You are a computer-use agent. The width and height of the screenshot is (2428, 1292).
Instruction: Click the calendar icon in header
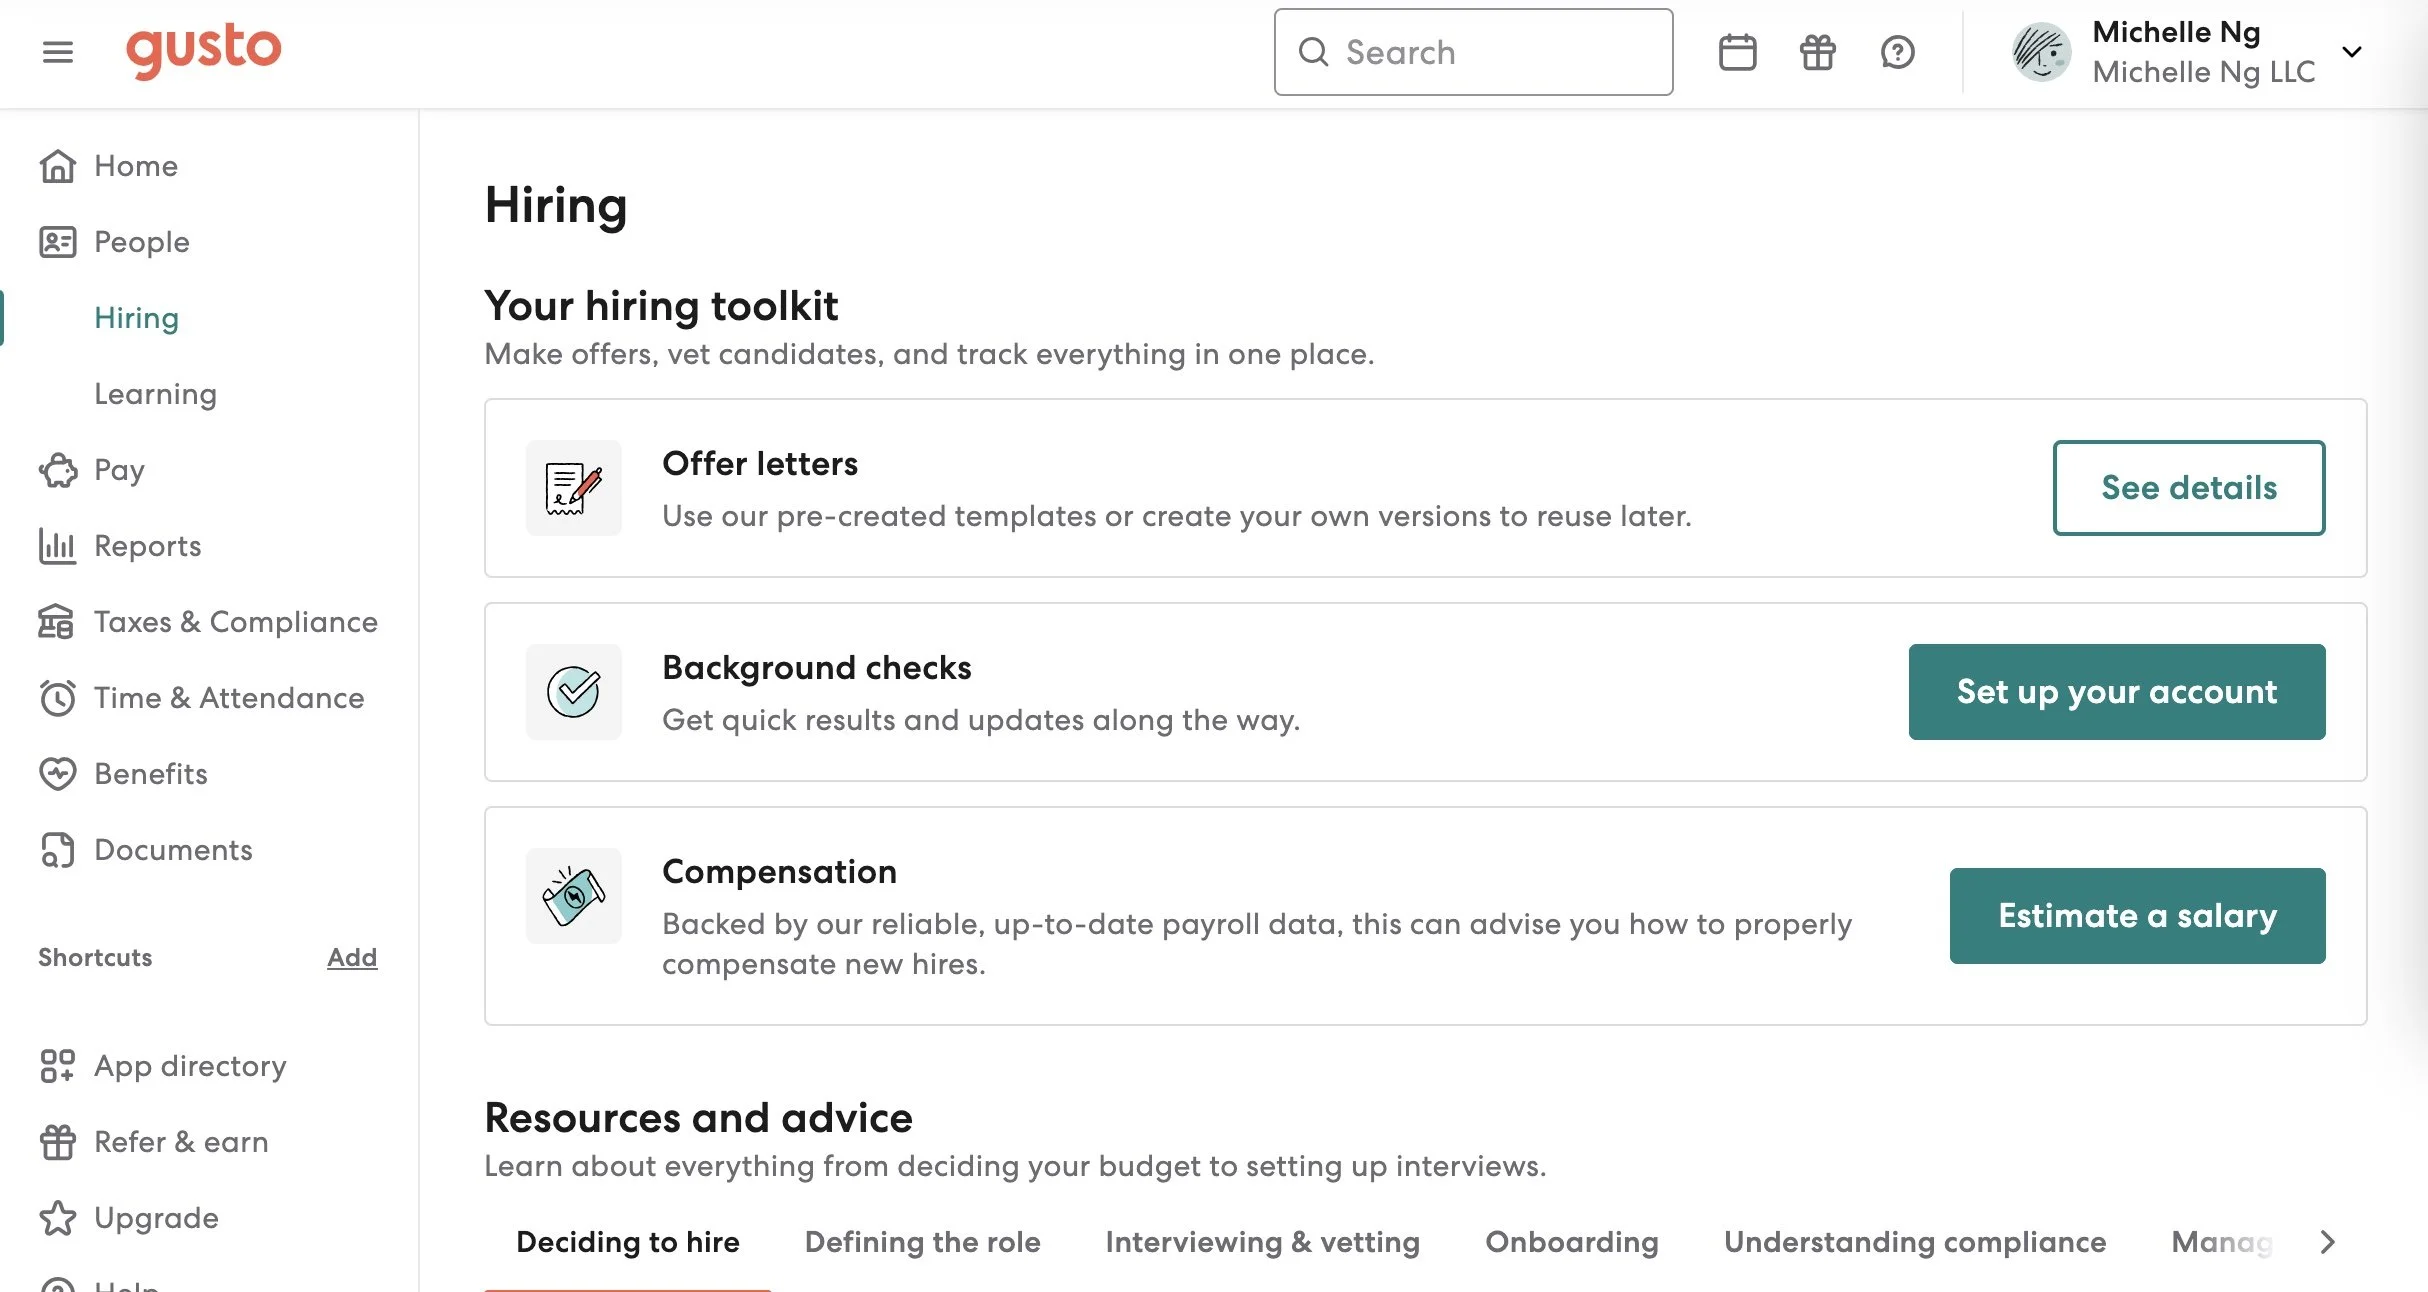click(1737, 52)
